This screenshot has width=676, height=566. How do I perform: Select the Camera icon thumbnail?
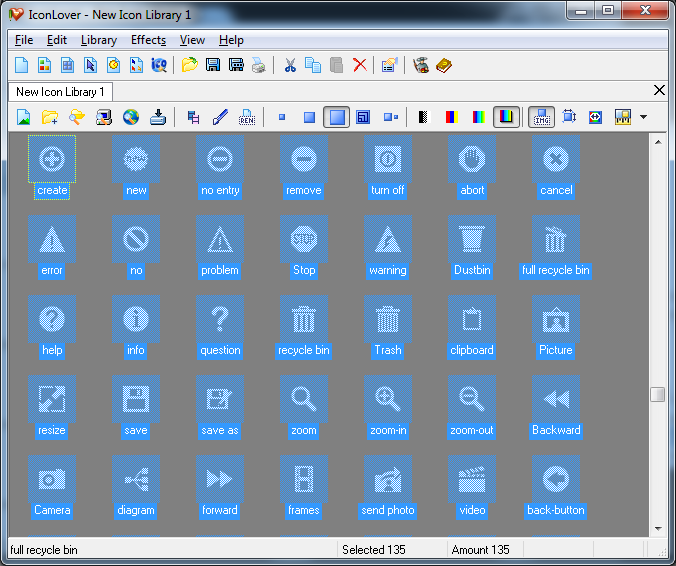(x=52, y=479)
